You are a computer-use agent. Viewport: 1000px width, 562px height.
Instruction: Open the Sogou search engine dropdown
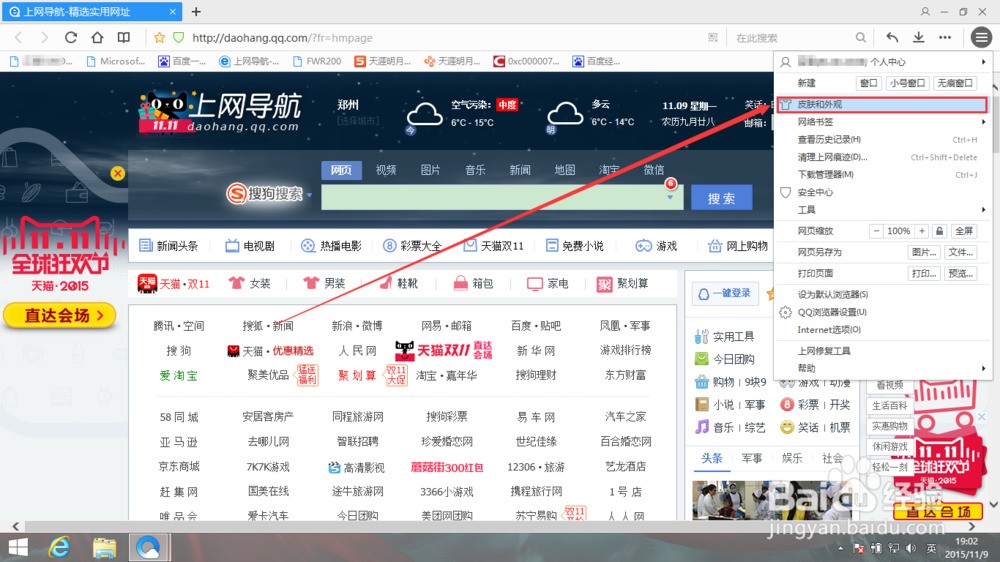coord(309,195)
